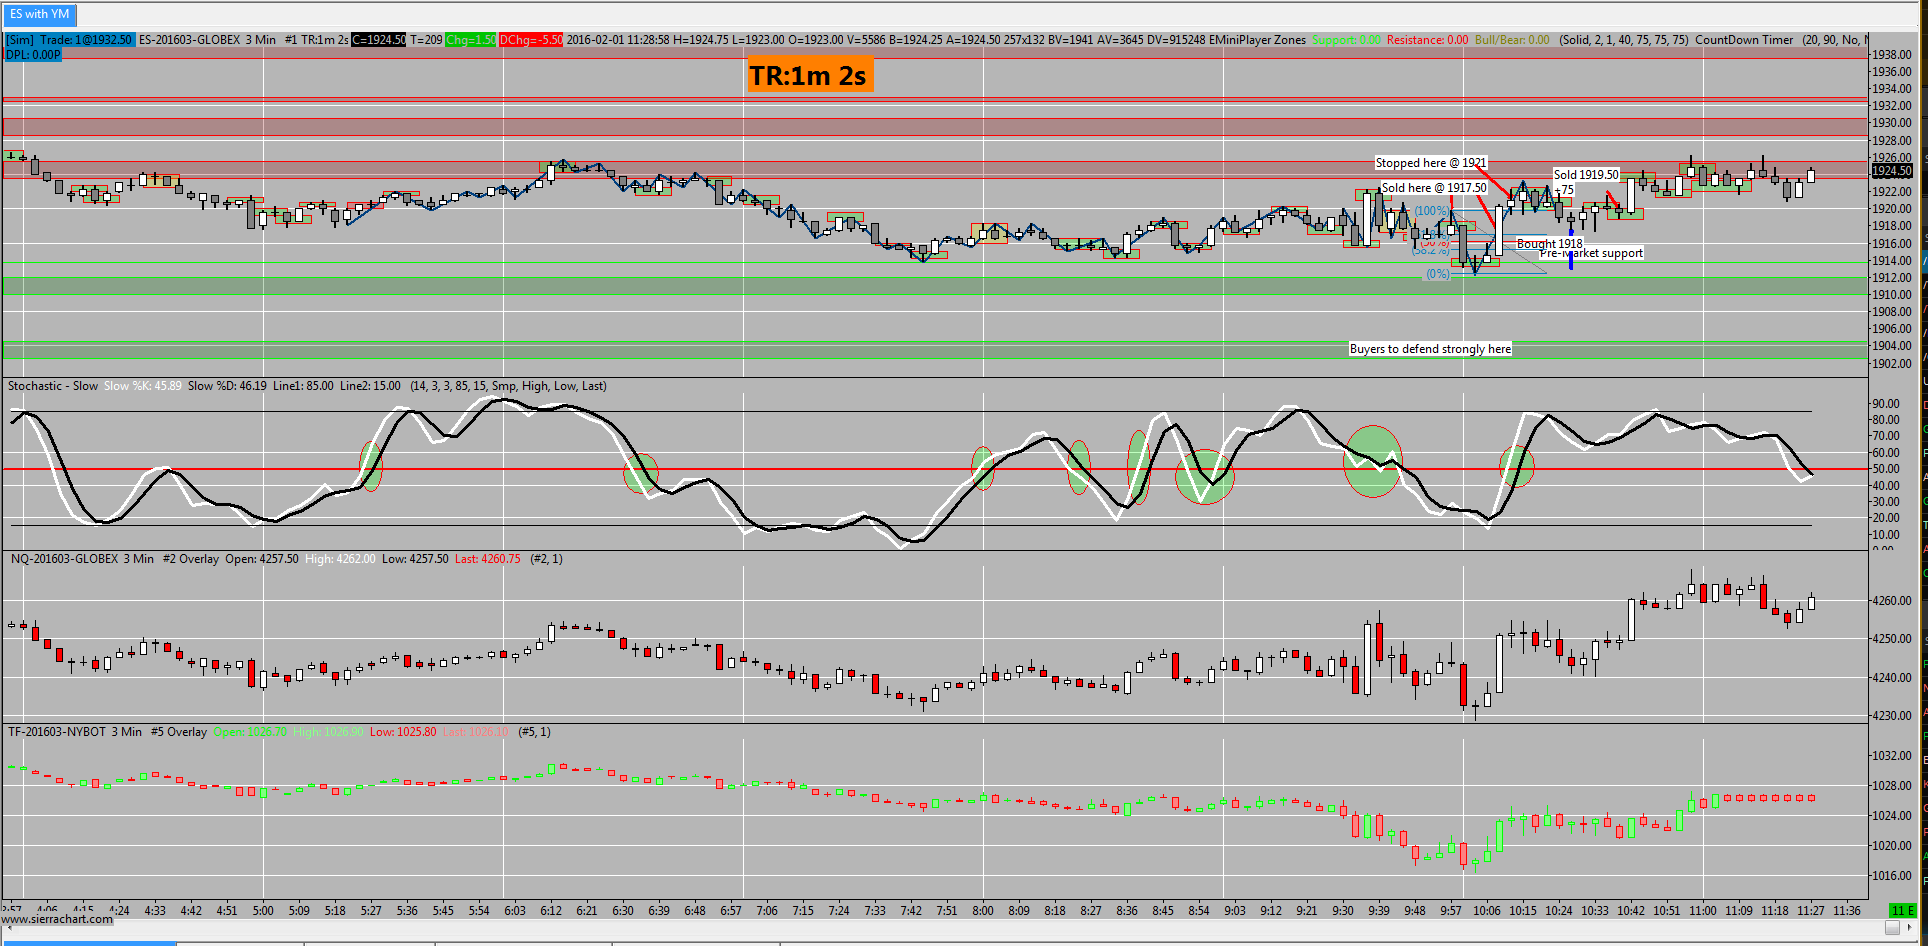
Task: Click the '[Sim] Trade: 1@1932.50' position label
Action: click(69, 40)
